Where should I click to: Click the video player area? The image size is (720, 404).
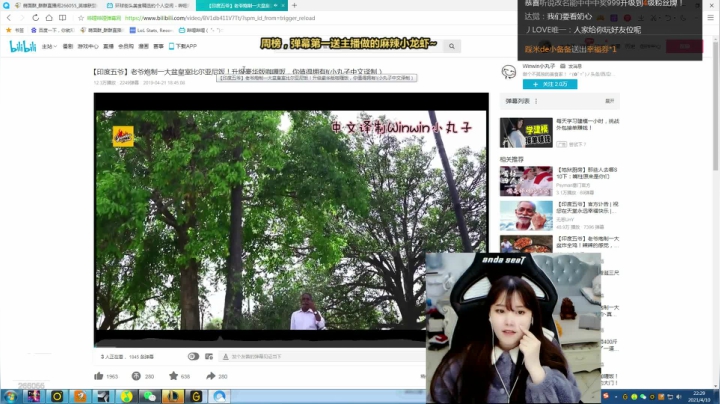tap(291, 219)
